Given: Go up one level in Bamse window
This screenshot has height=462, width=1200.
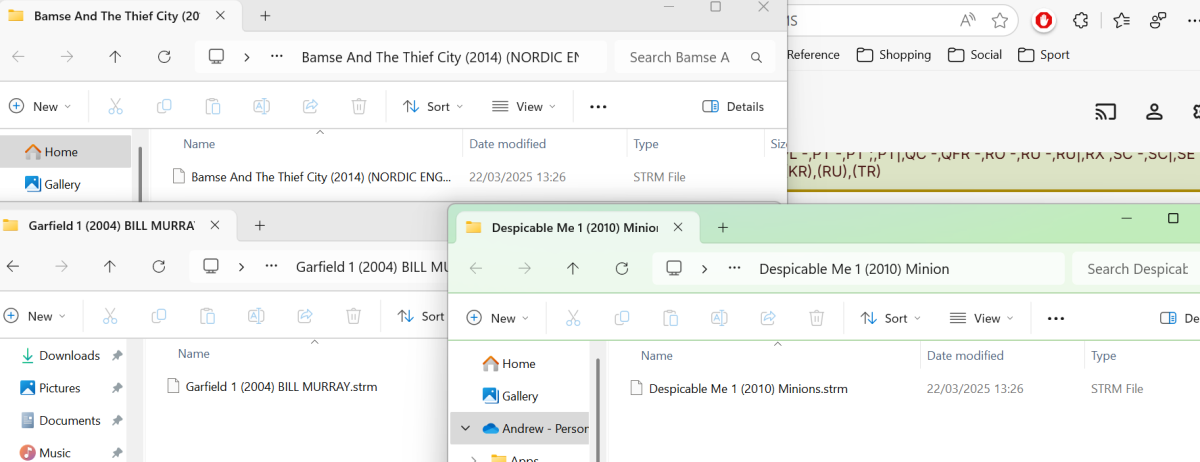Looking at the screenshot, I should click(115, 57).
